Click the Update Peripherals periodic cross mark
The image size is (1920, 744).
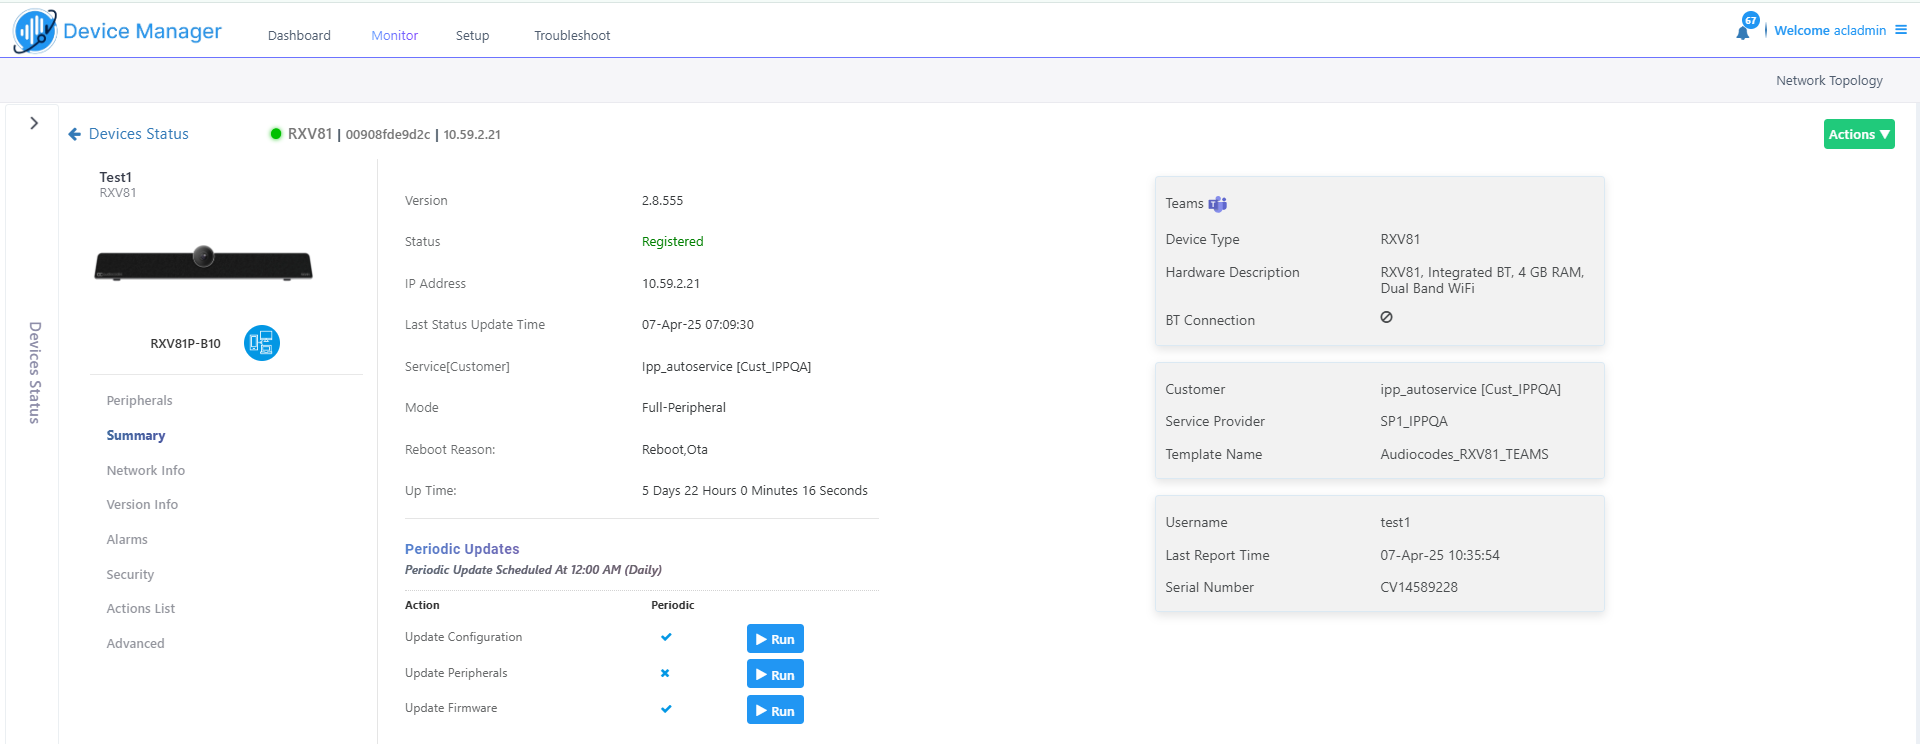point(665,673)
